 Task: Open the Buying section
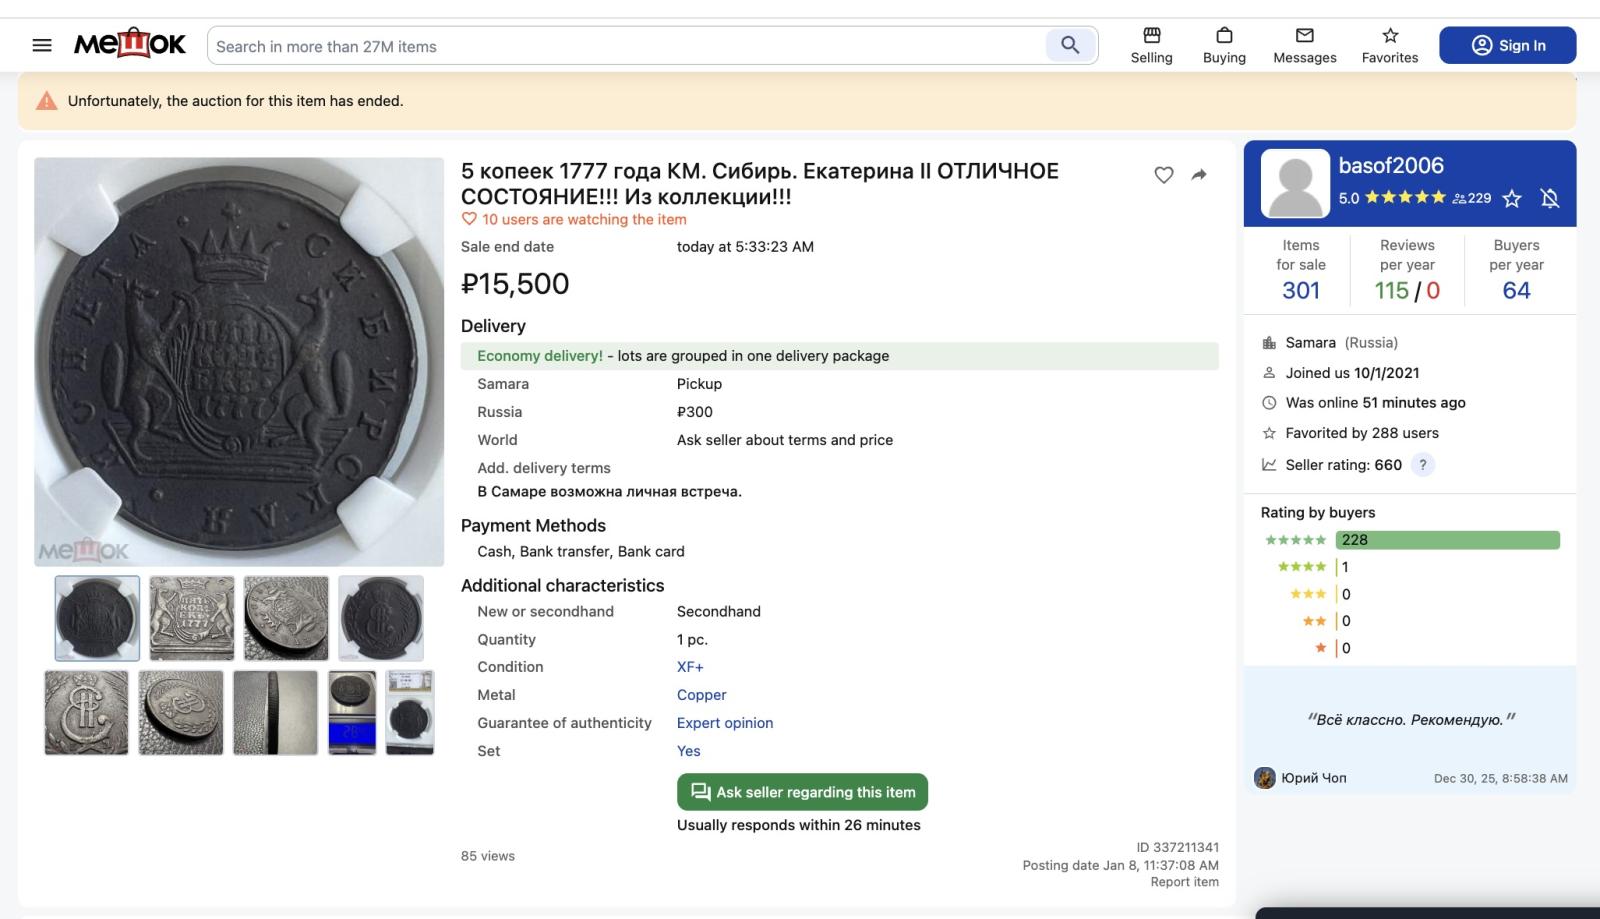[1224, 45]
